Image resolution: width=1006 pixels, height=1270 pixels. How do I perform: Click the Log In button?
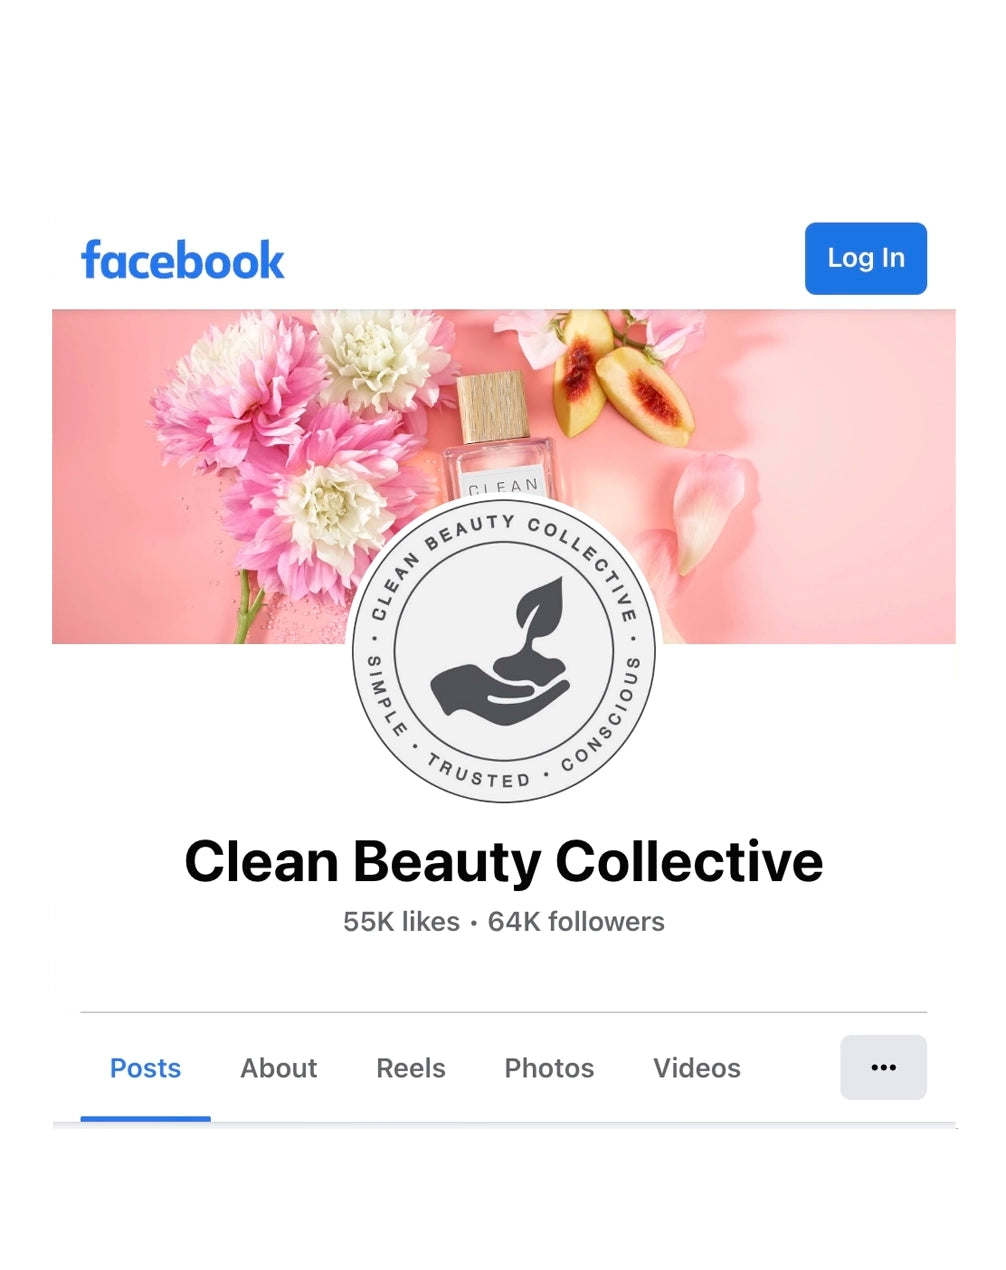coord(865,258)
